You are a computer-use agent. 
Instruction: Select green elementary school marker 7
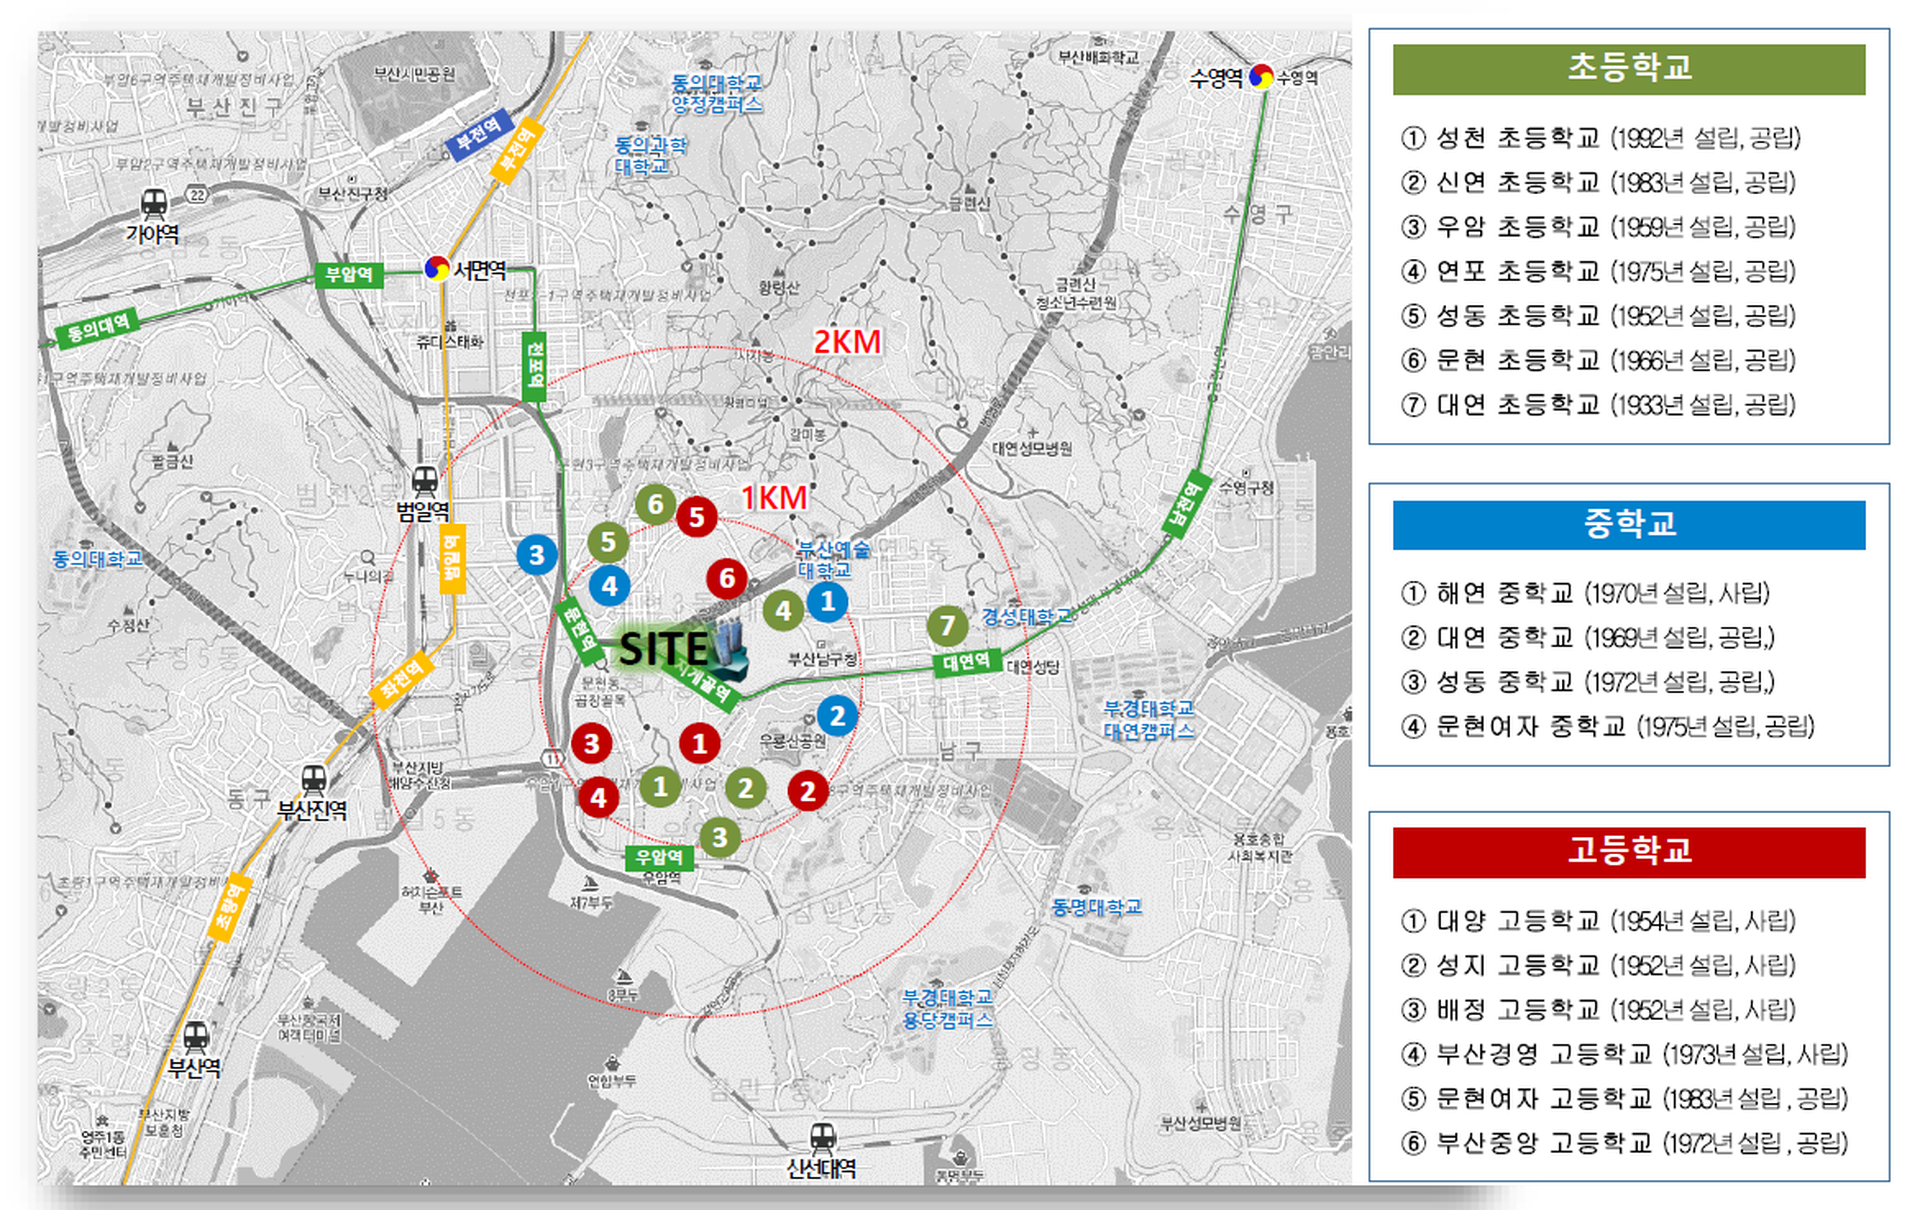pos(947,626)
